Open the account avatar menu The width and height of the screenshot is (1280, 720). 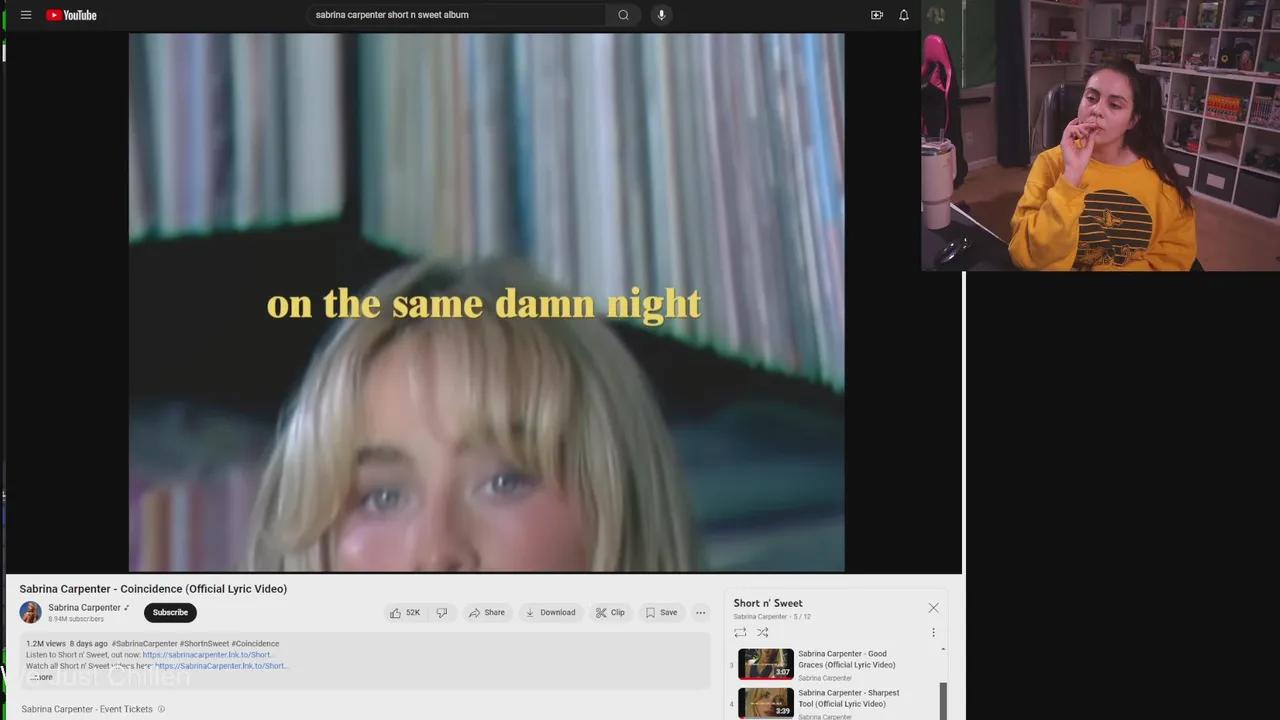tap(936, 15)
